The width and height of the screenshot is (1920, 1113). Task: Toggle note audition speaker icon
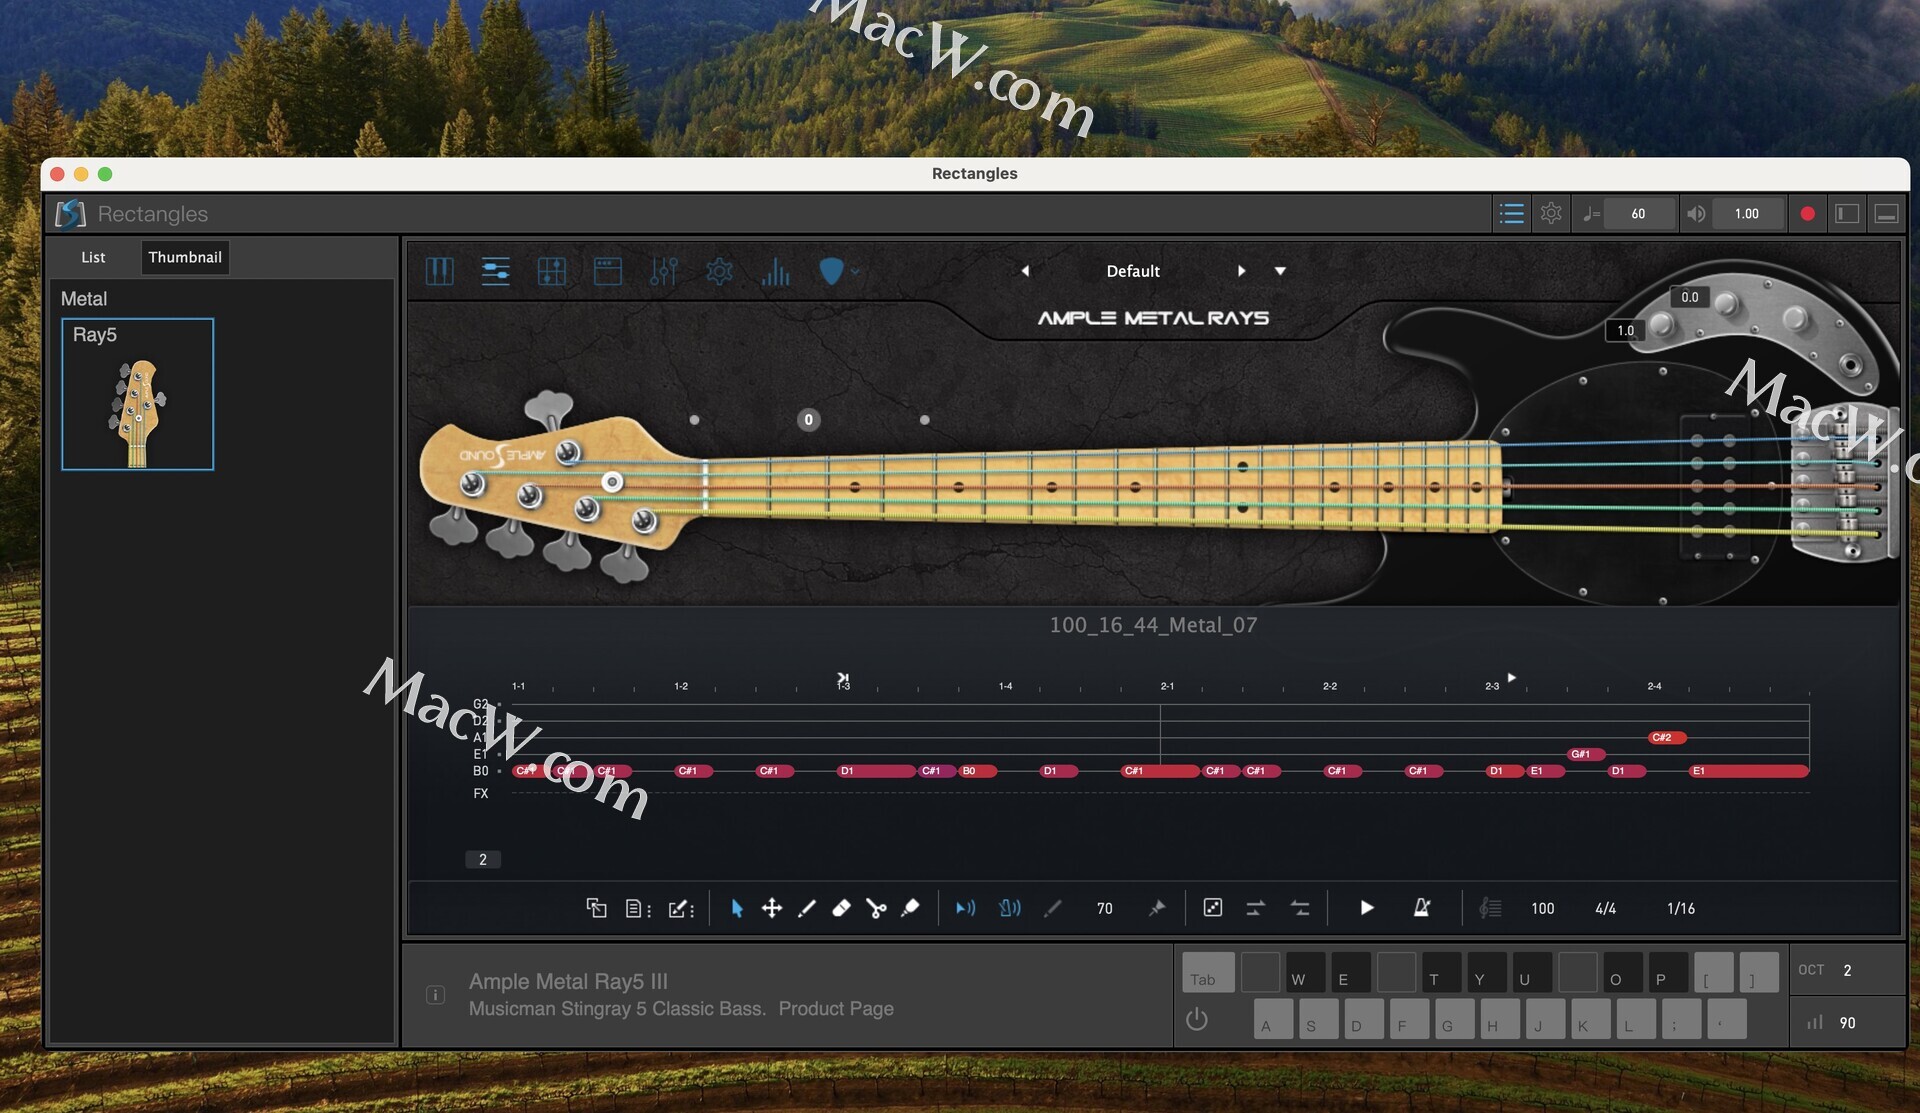pos(965,908)
